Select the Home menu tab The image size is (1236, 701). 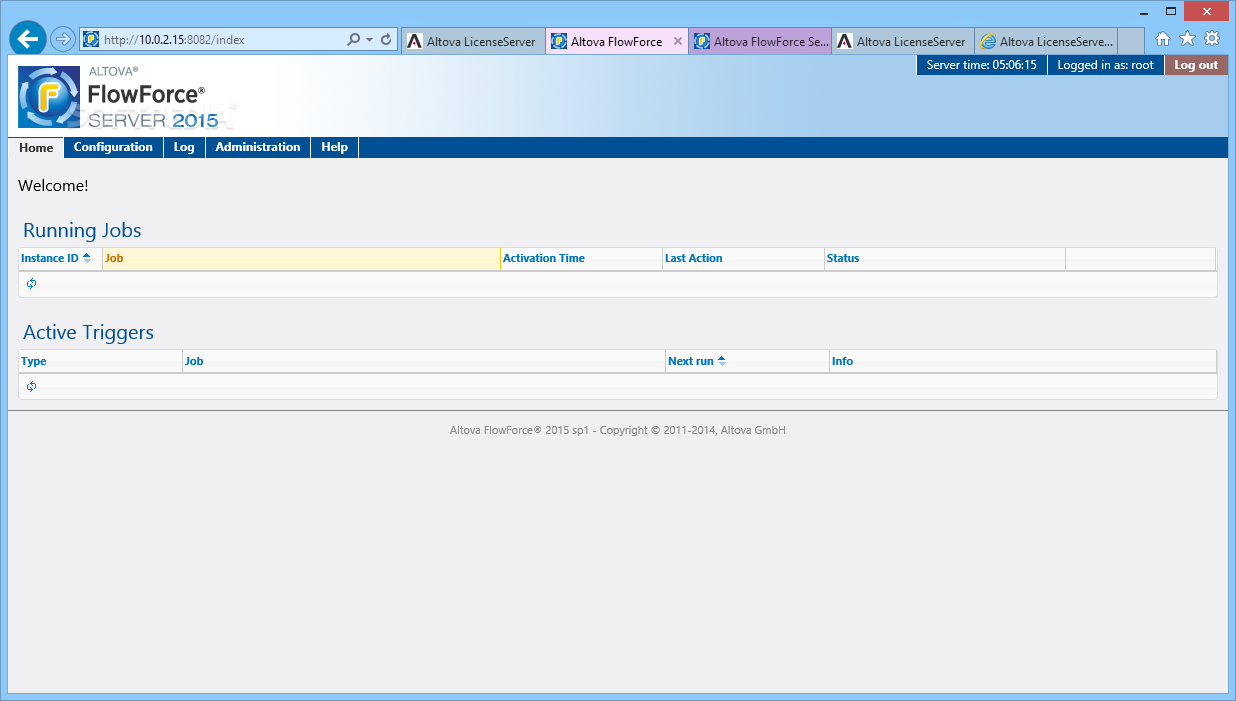36,147
